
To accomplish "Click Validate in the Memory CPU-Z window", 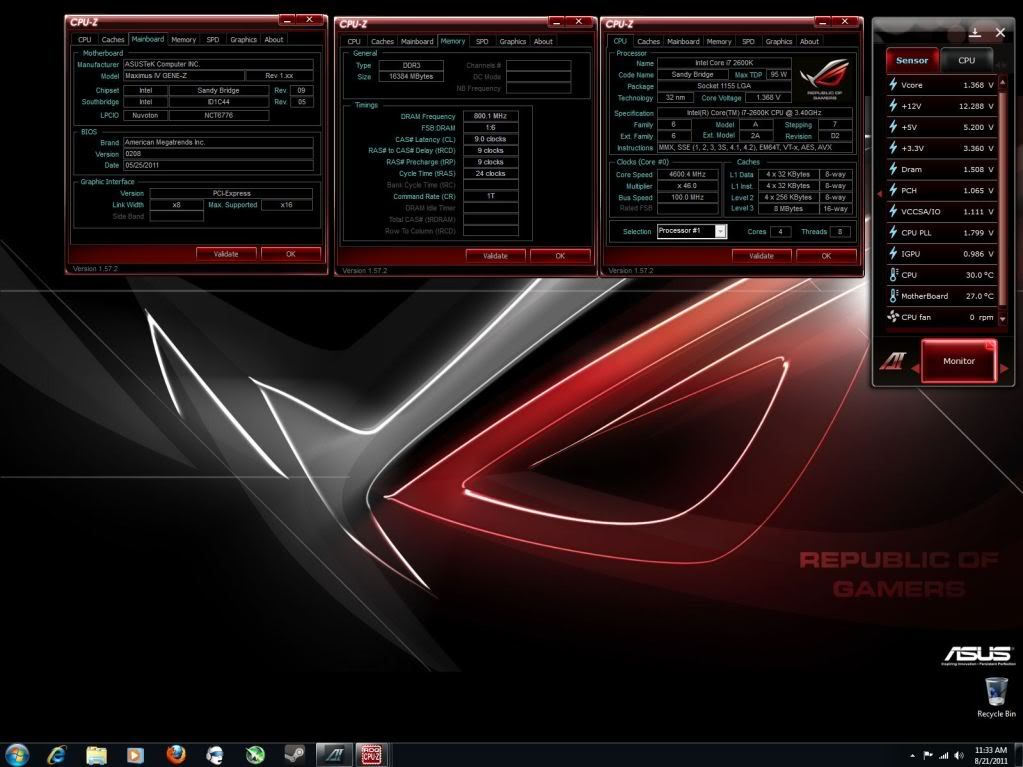I will pyautogui.click(x=495, y=256).
